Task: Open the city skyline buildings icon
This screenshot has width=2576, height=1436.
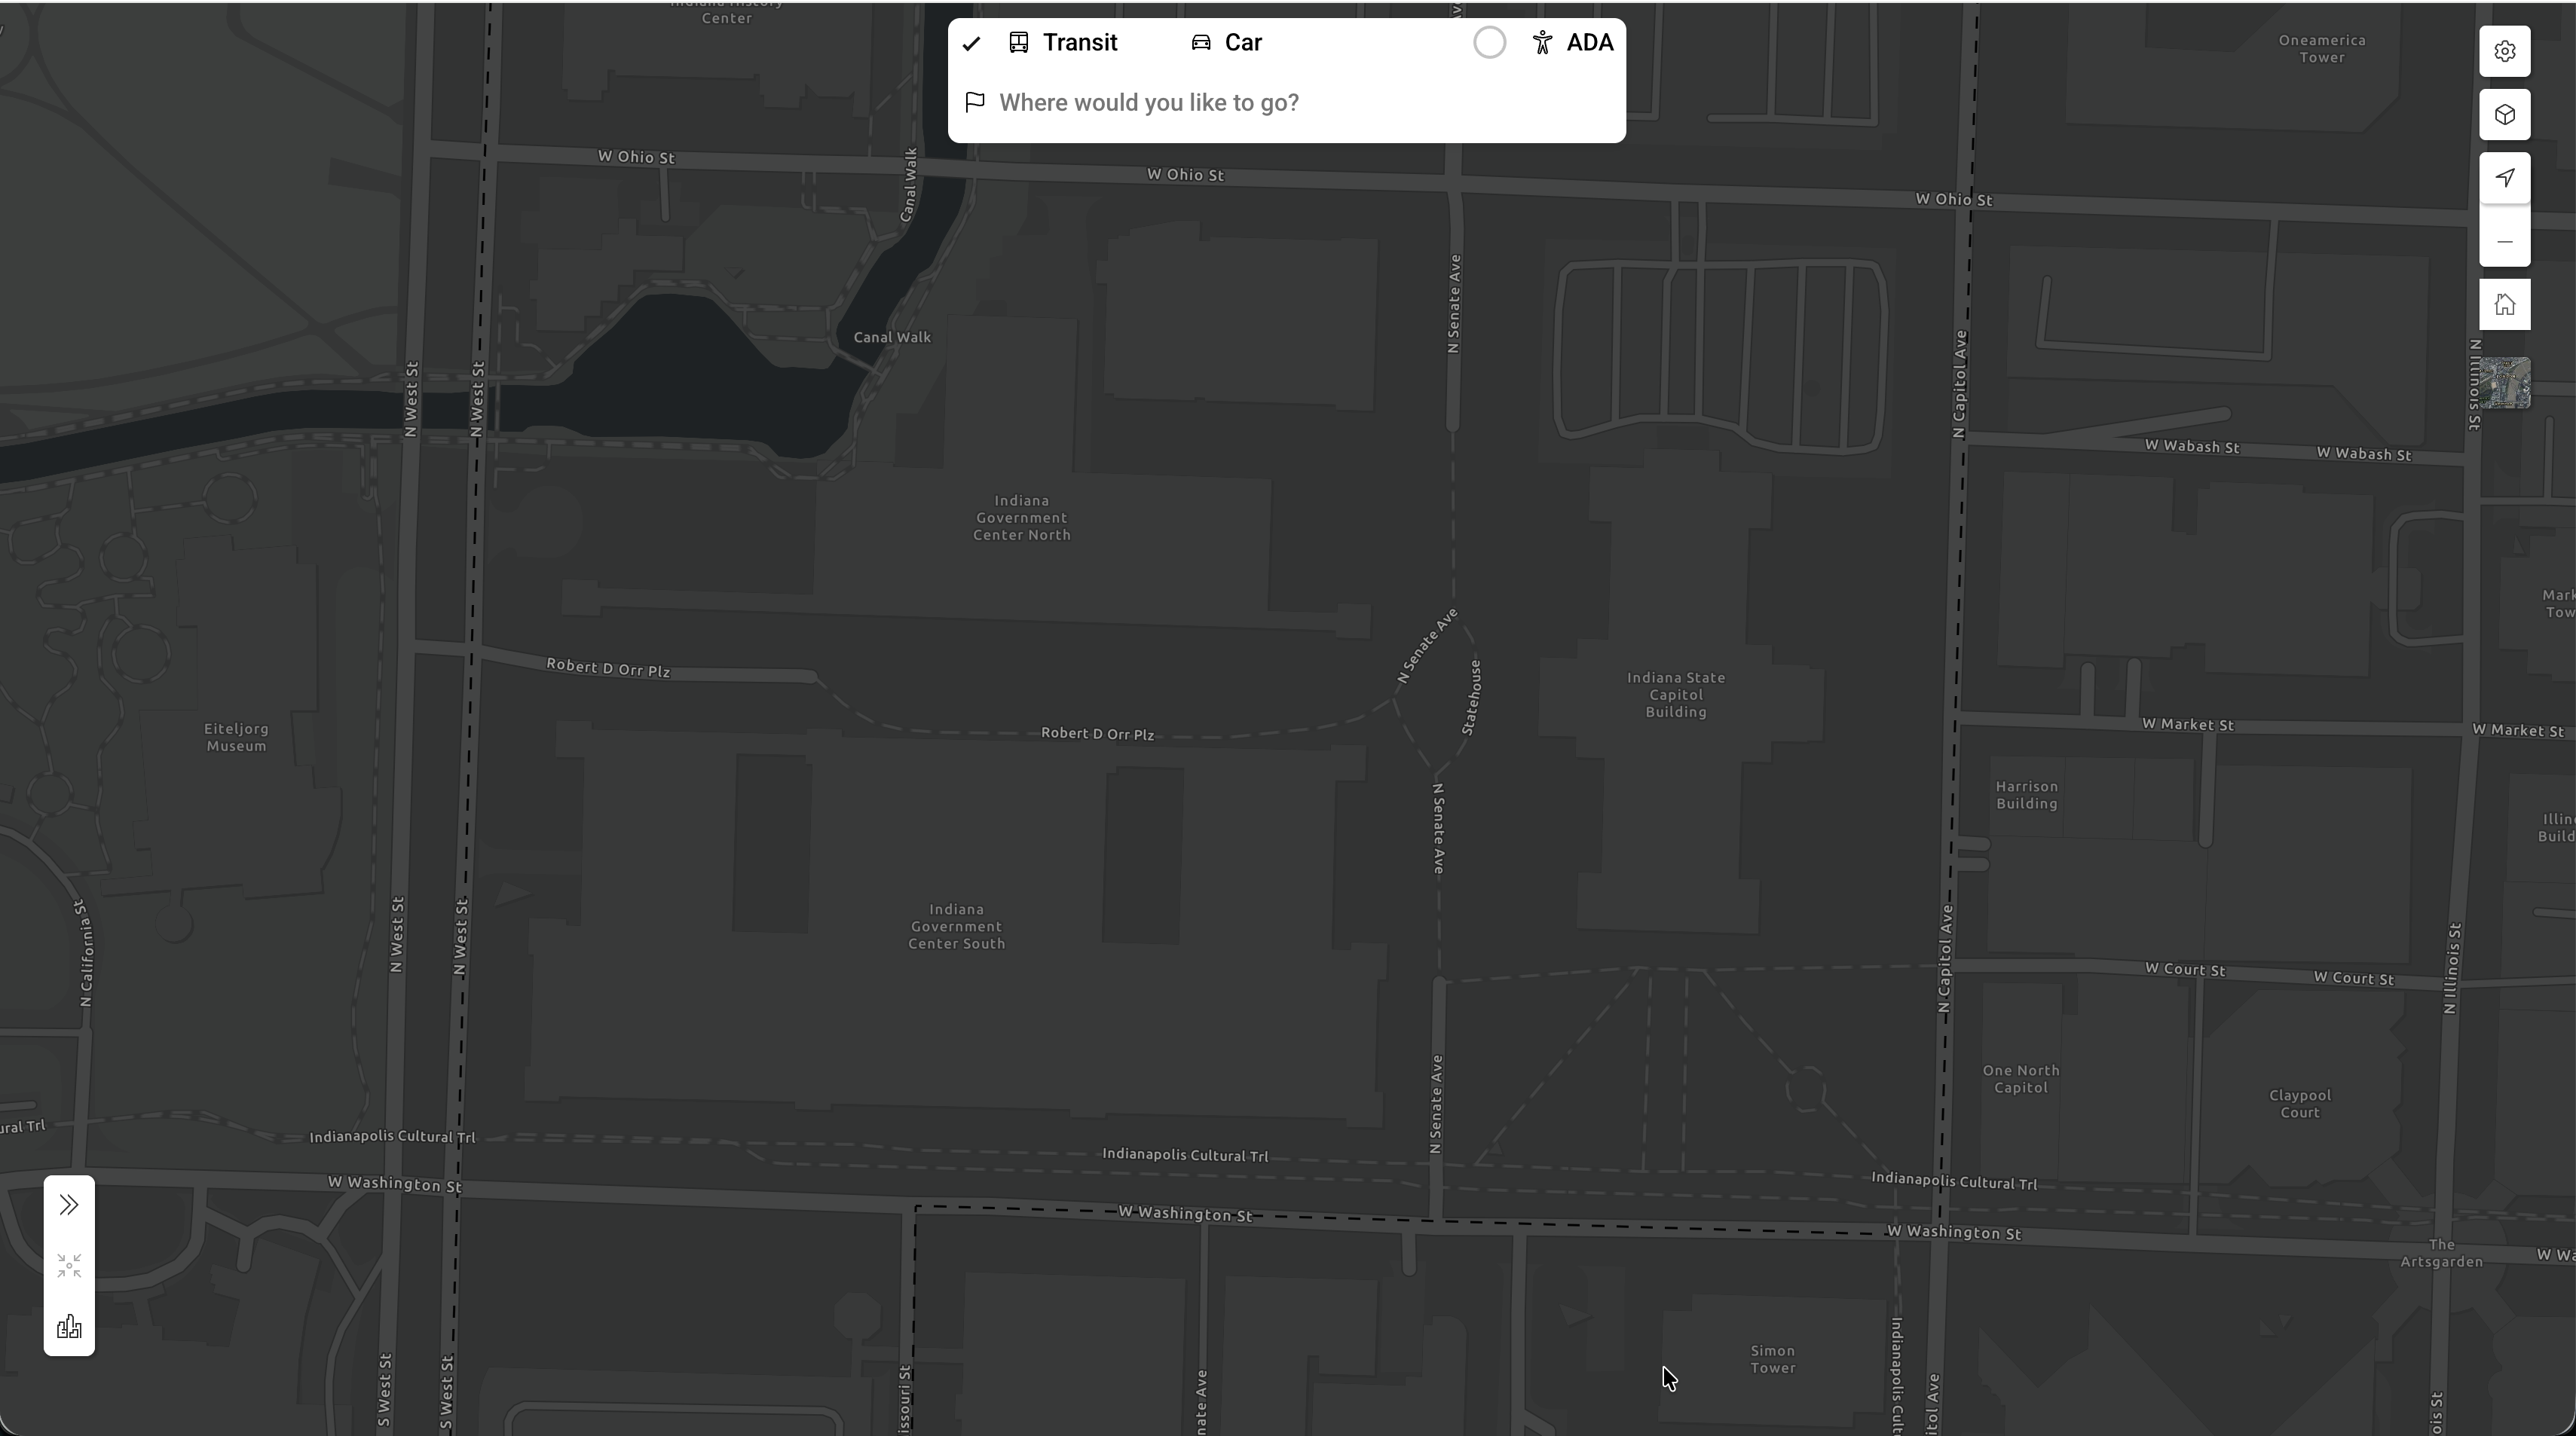Action: click(69, 1327)
